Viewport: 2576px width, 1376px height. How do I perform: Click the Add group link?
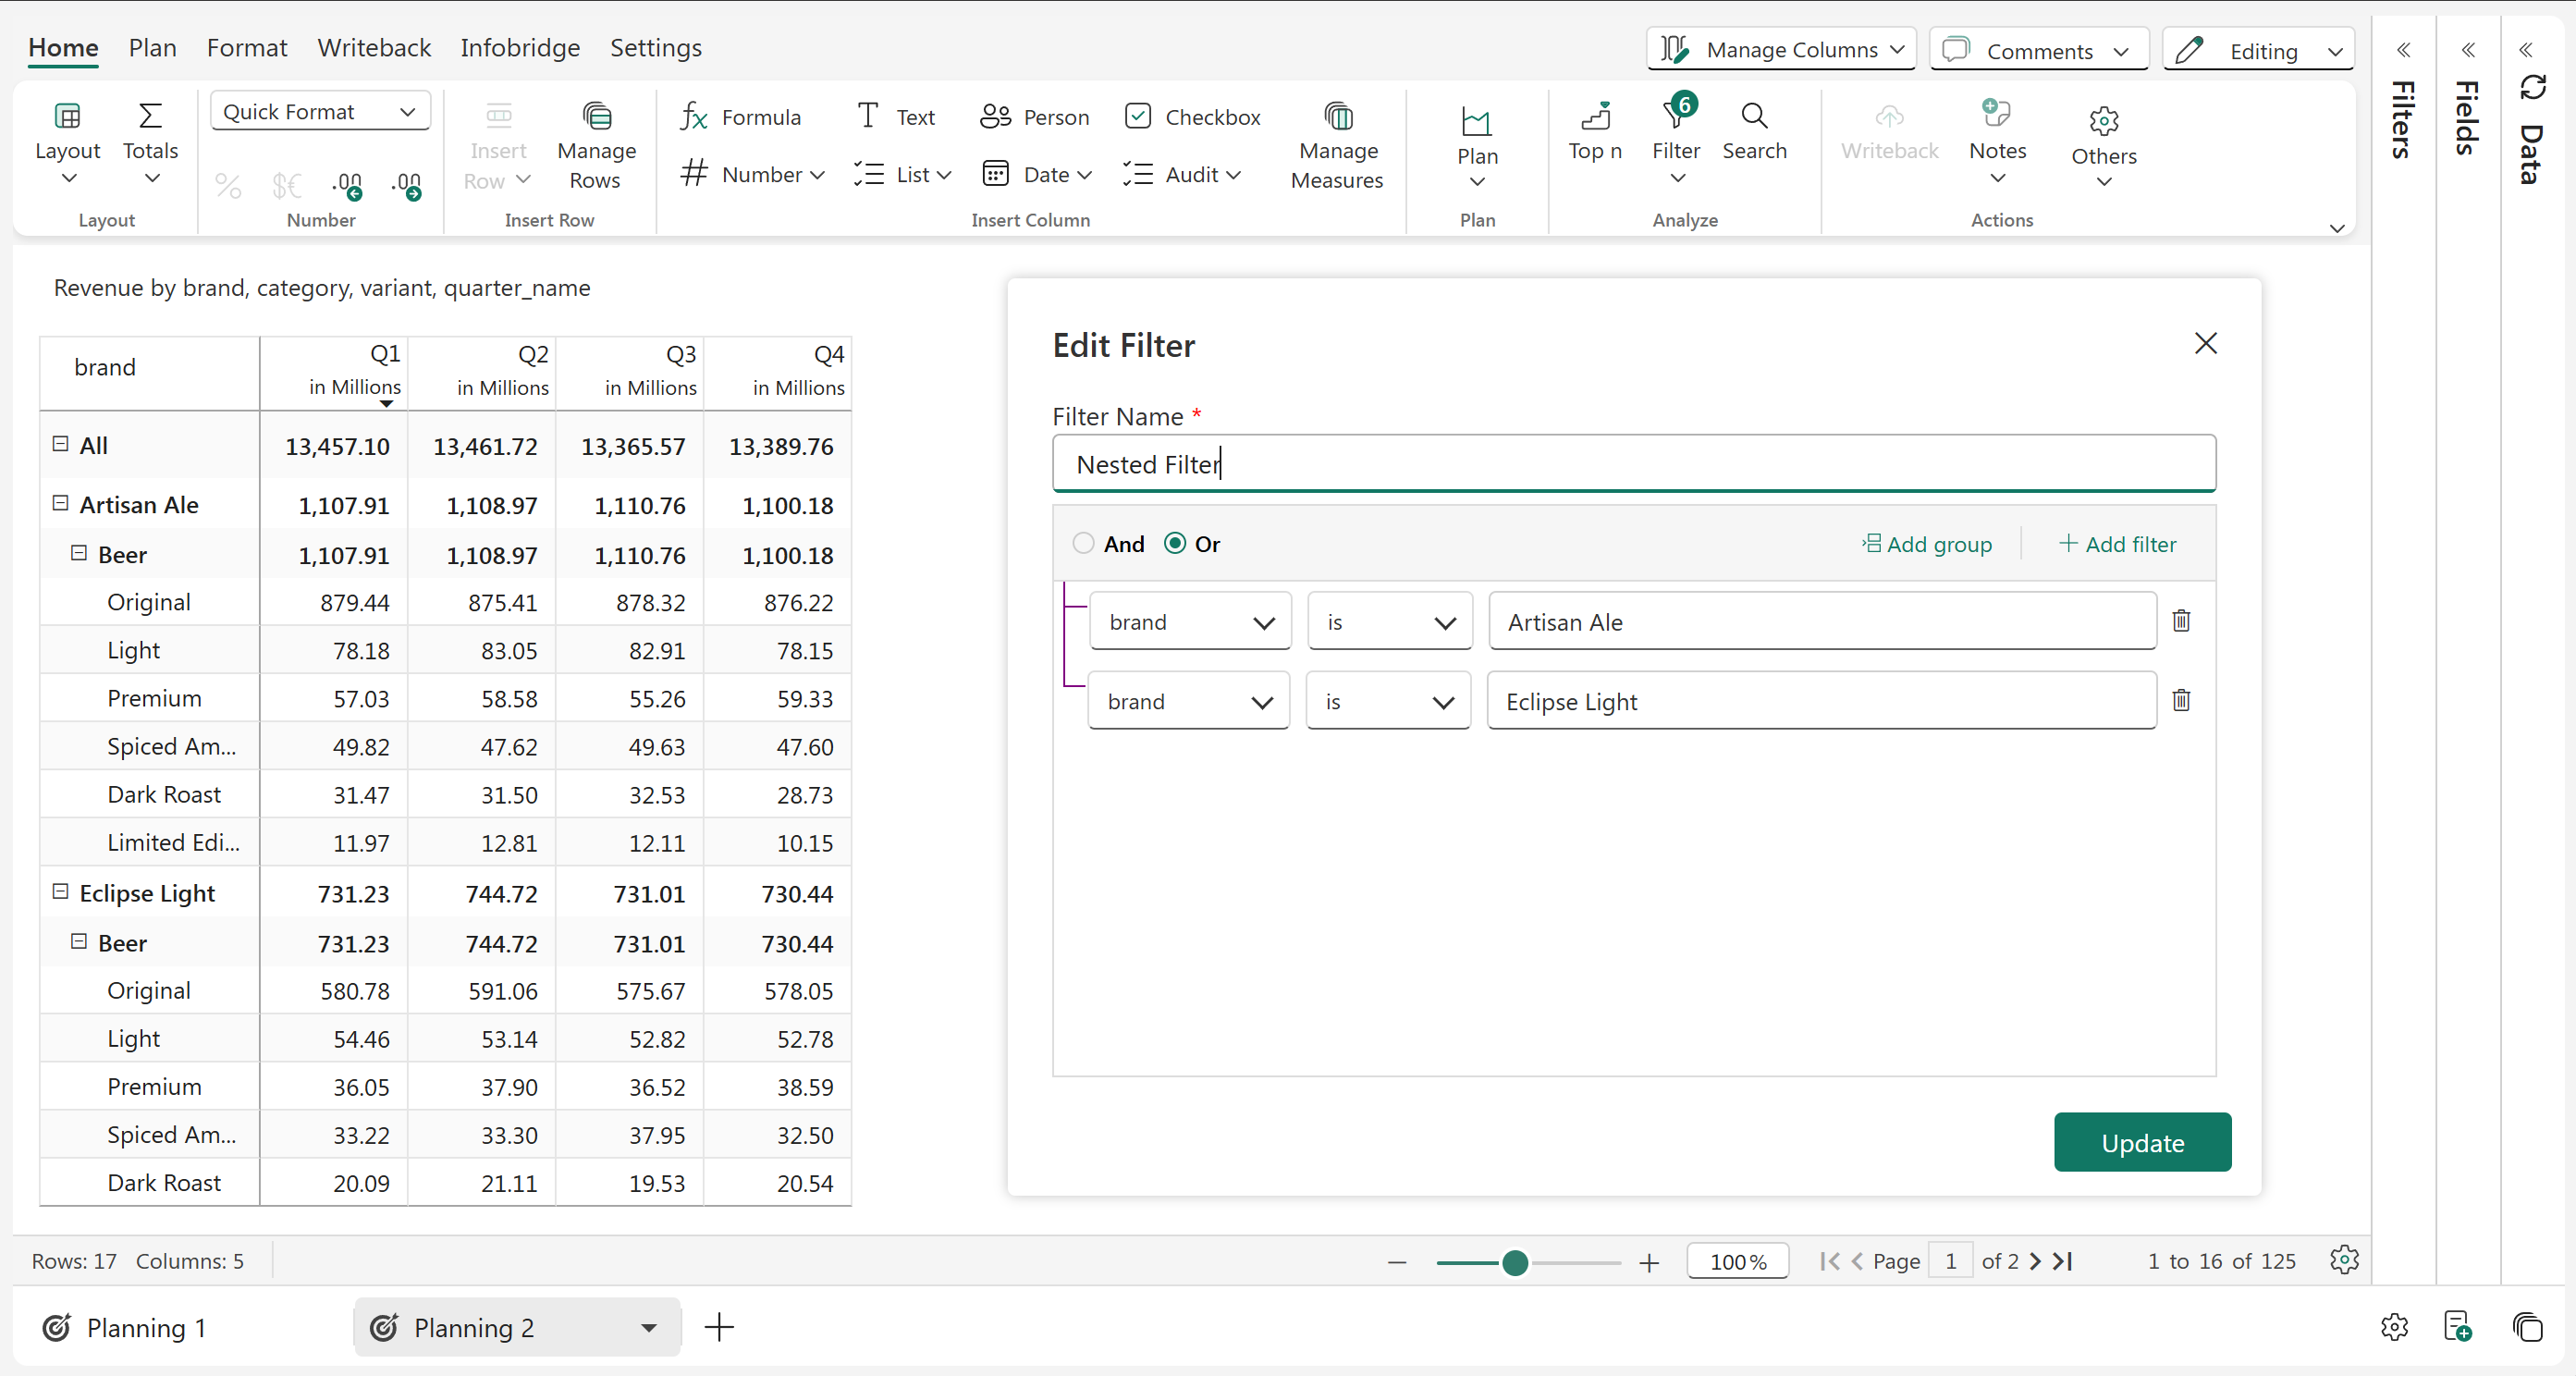point(1926,544)
